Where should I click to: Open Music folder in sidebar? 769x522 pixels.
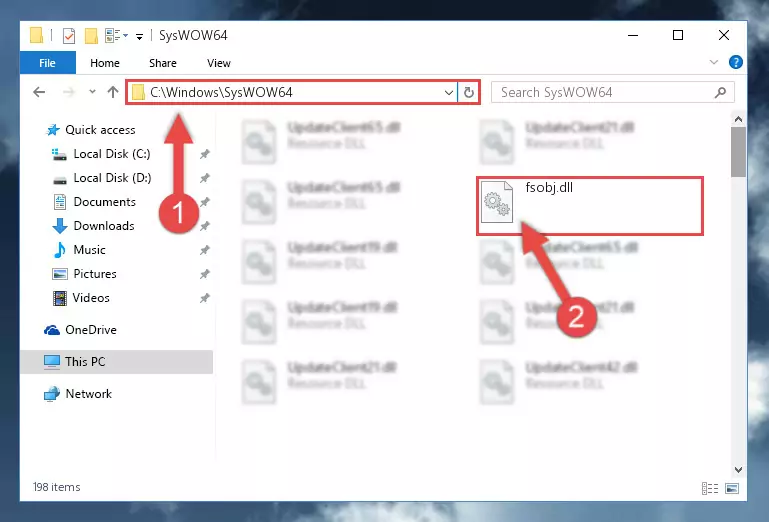(x=89, y=250)
